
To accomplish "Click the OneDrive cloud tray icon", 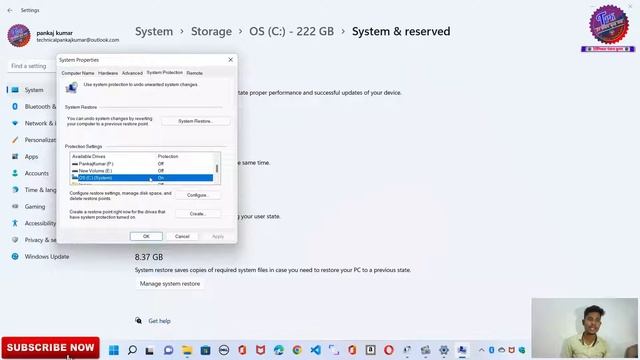I will [502, 350].
